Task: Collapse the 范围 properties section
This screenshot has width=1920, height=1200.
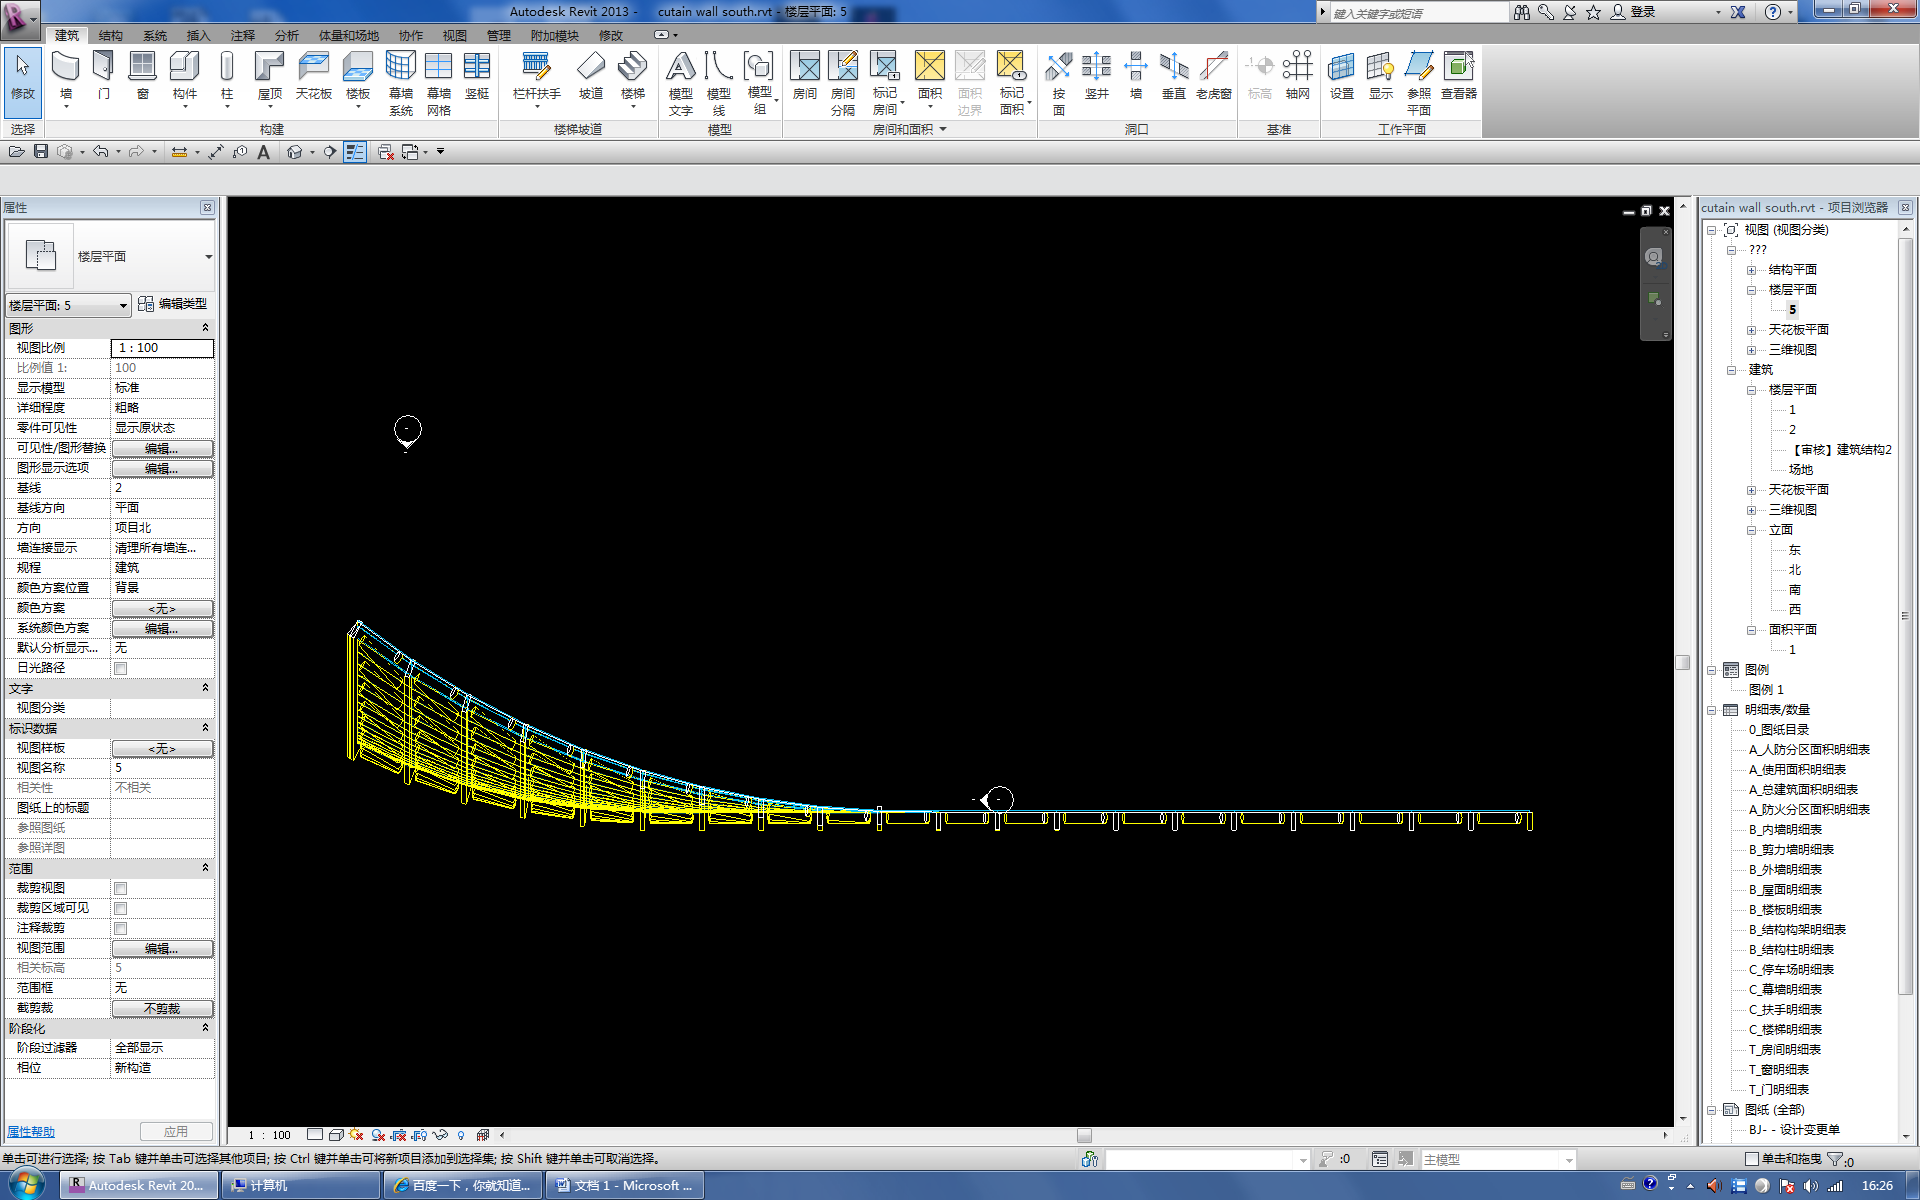Action: pos(205,868)
